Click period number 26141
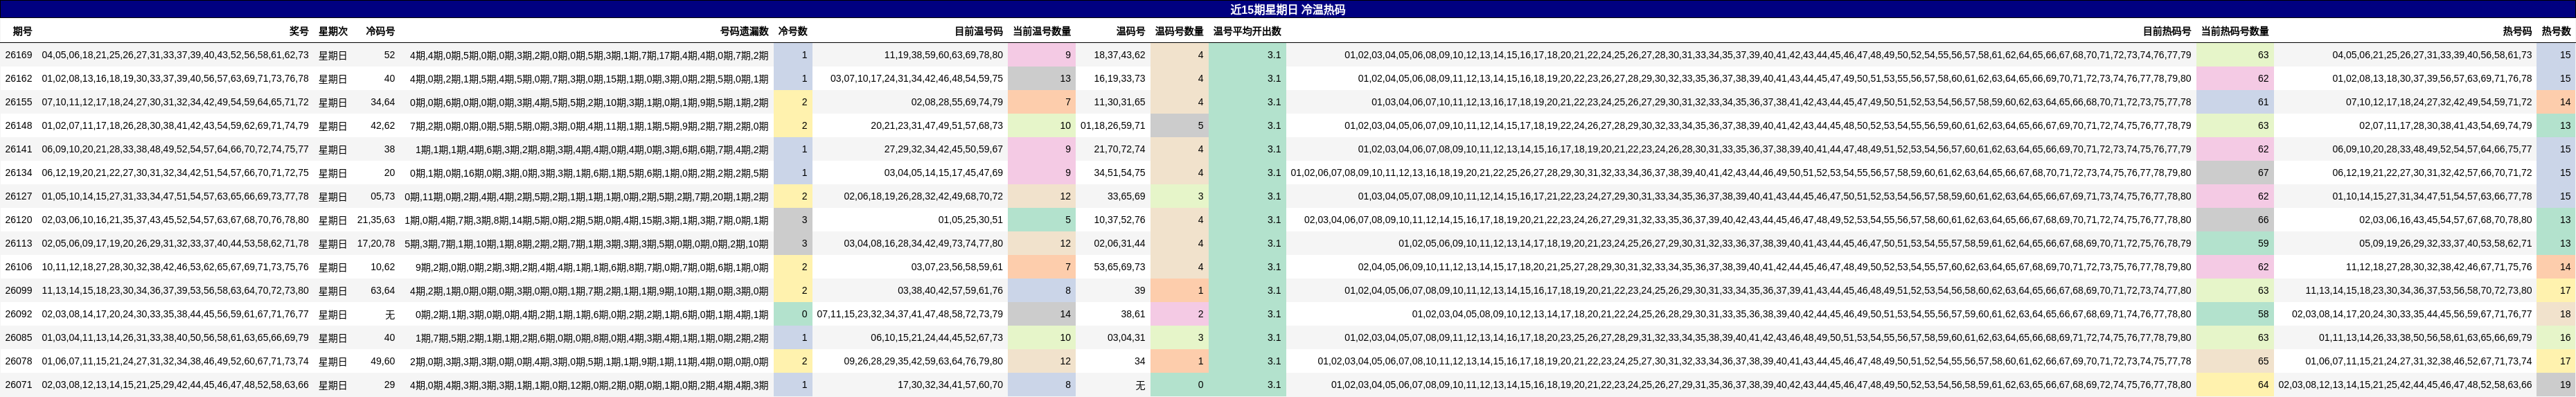 tap(18, 149)
